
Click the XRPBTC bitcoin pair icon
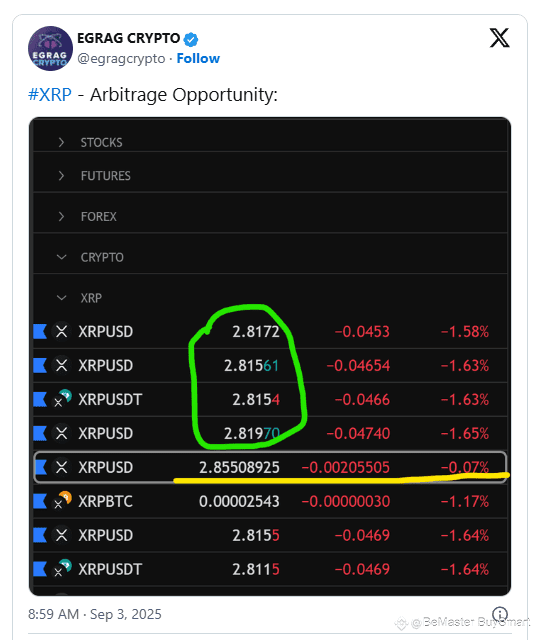tap(63, 500)
